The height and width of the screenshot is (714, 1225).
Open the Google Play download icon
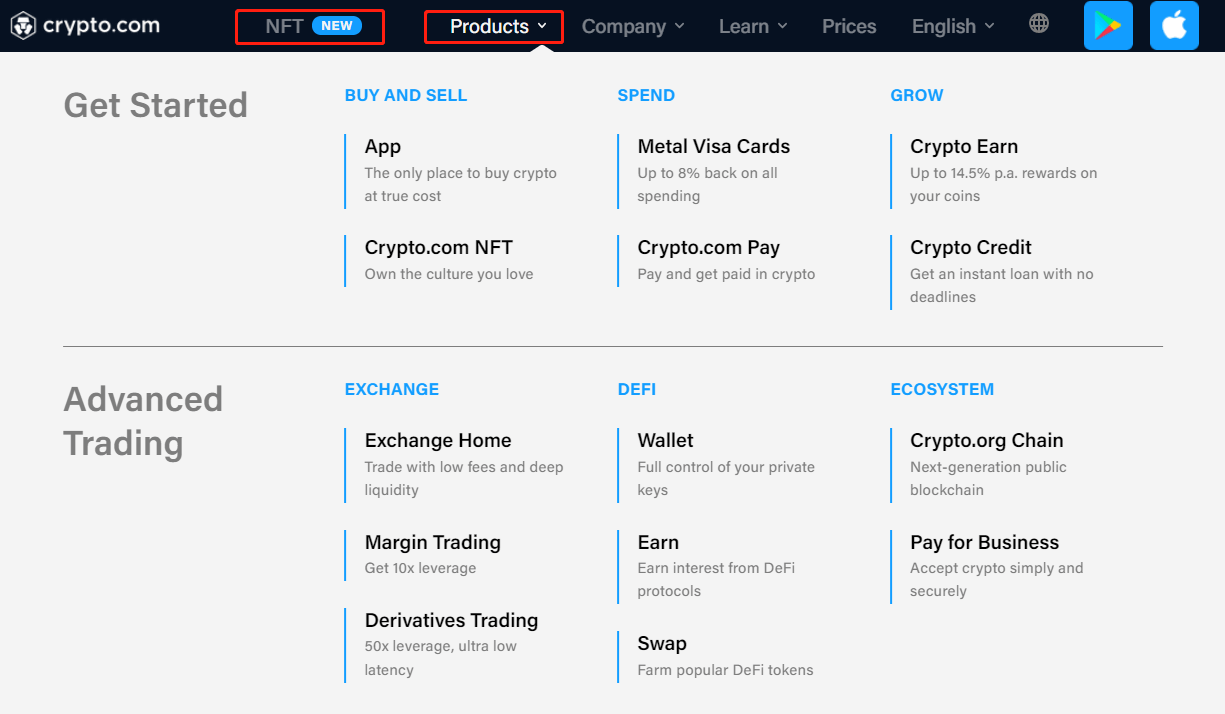(1108, 24)
